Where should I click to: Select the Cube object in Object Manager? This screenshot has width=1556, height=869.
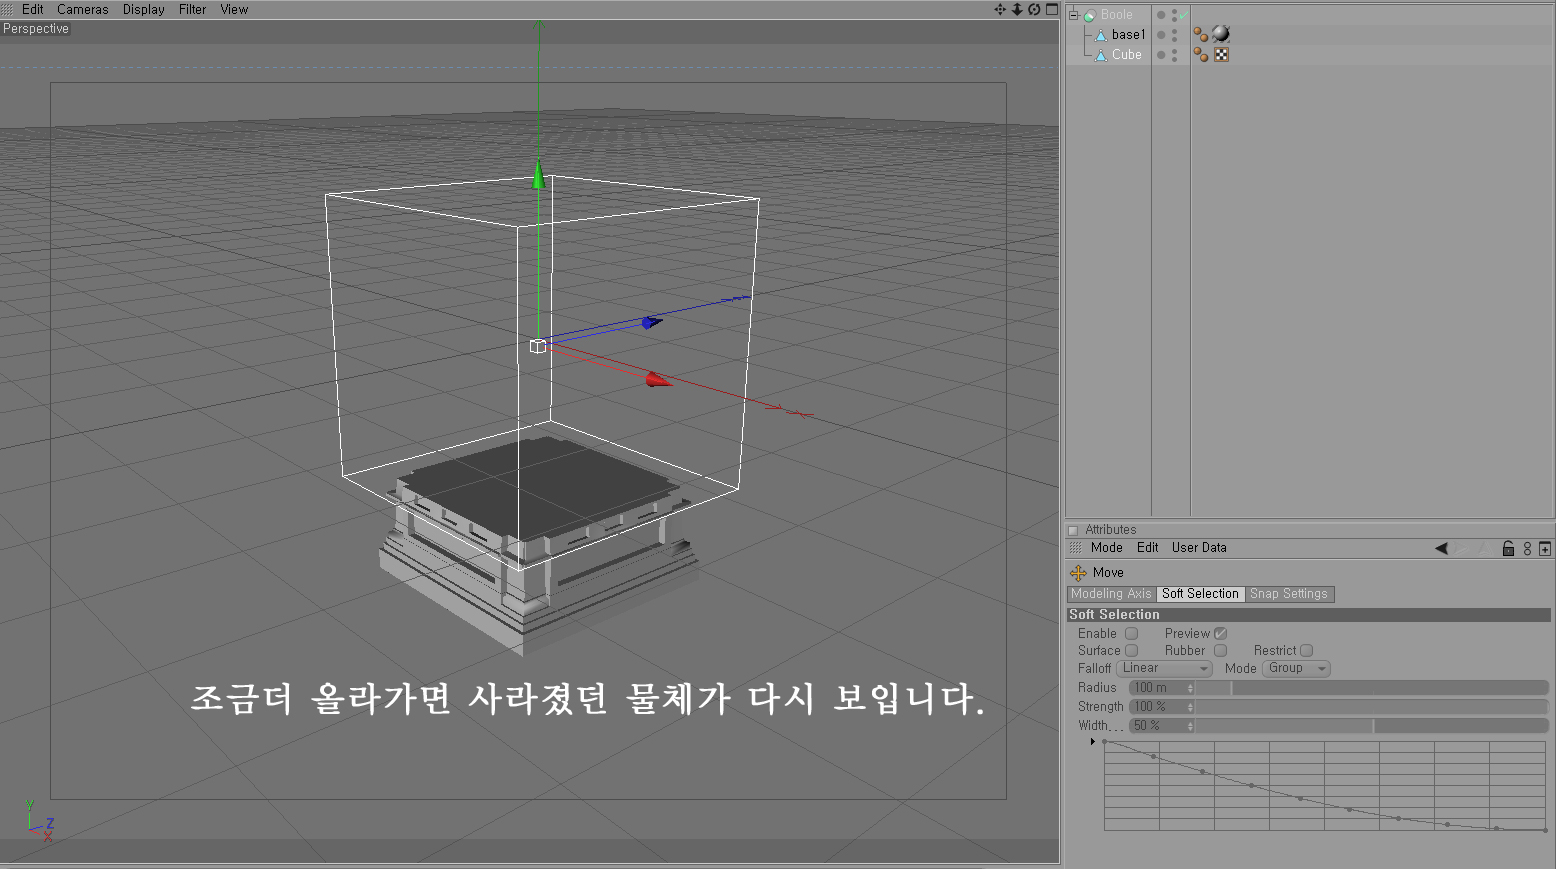tap(1127, 55)
